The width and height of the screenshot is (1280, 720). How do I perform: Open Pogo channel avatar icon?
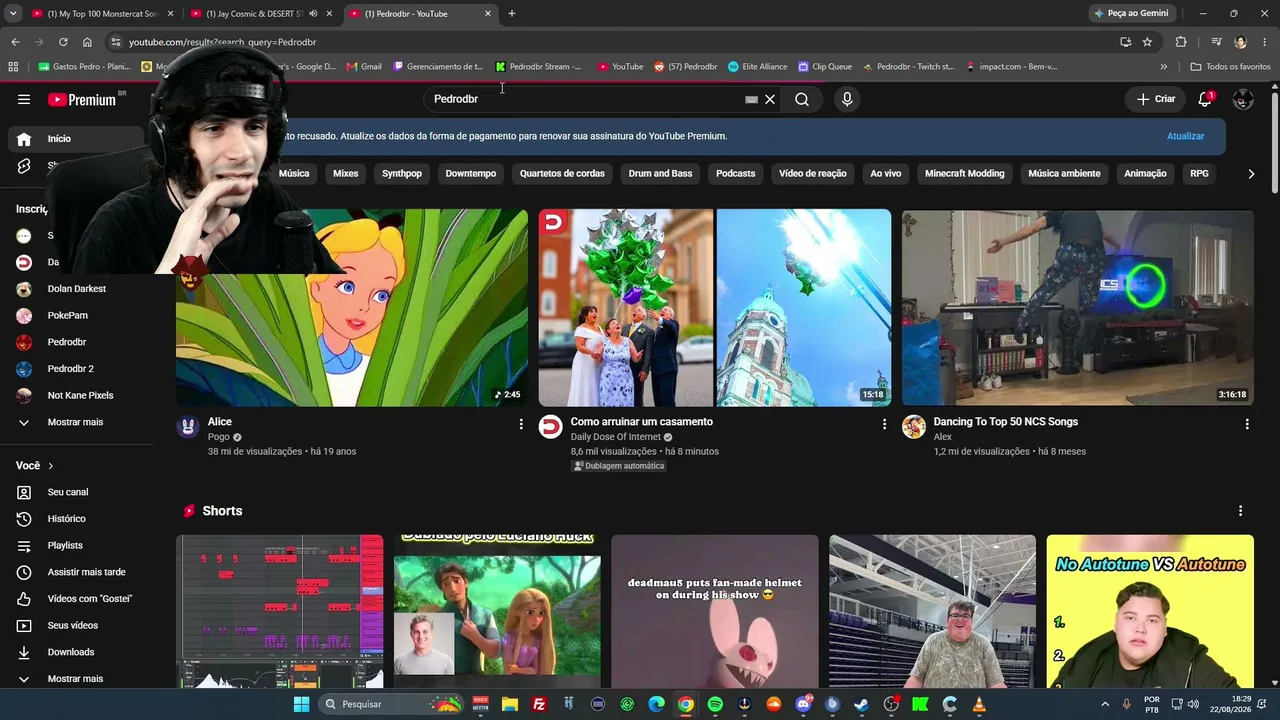point(188,427)
